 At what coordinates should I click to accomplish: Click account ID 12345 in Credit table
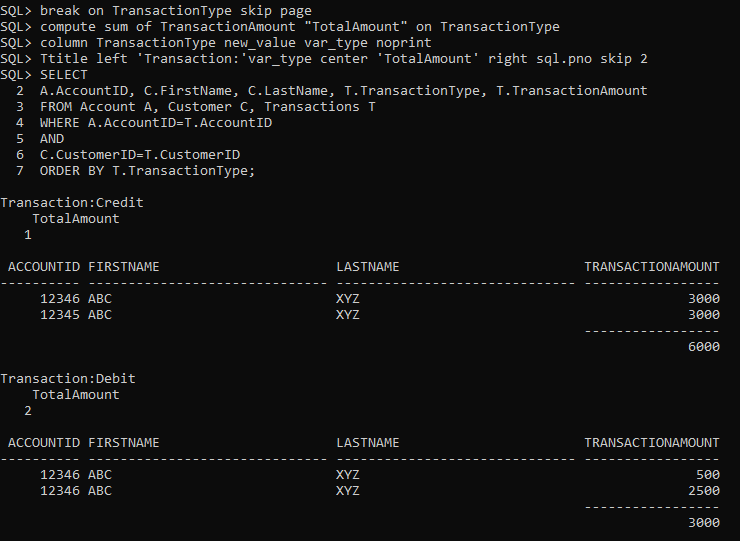point(60,315)
